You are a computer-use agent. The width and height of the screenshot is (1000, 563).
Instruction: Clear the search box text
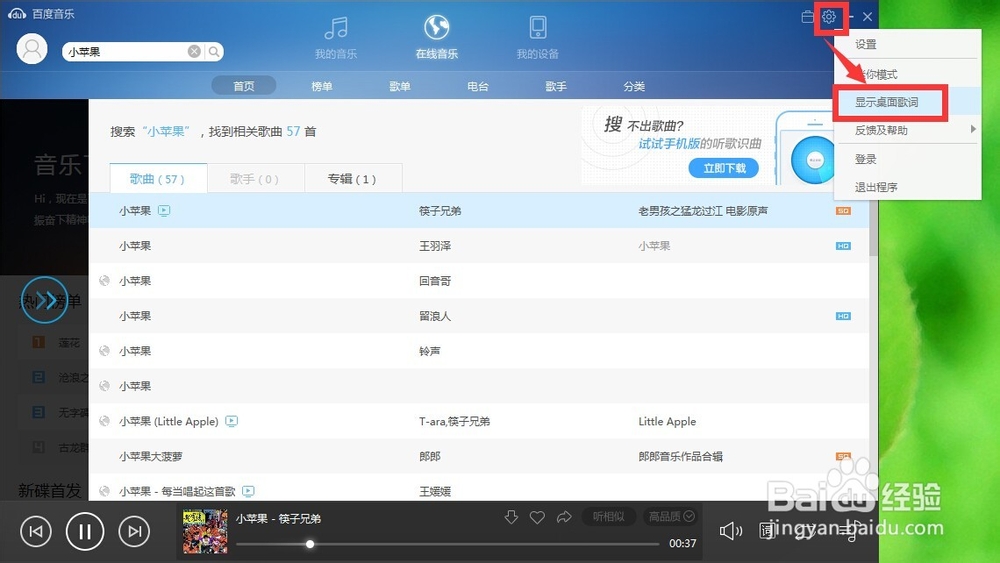pyautogui.click(x=194, y=52)
